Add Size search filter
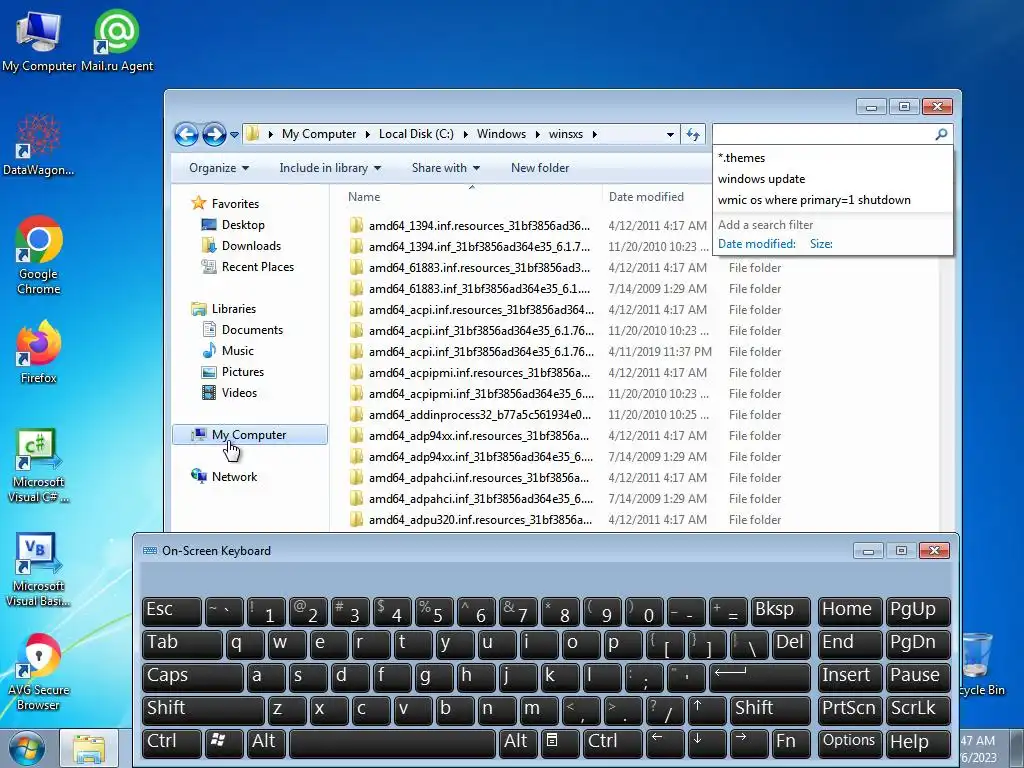 (821, 244)
